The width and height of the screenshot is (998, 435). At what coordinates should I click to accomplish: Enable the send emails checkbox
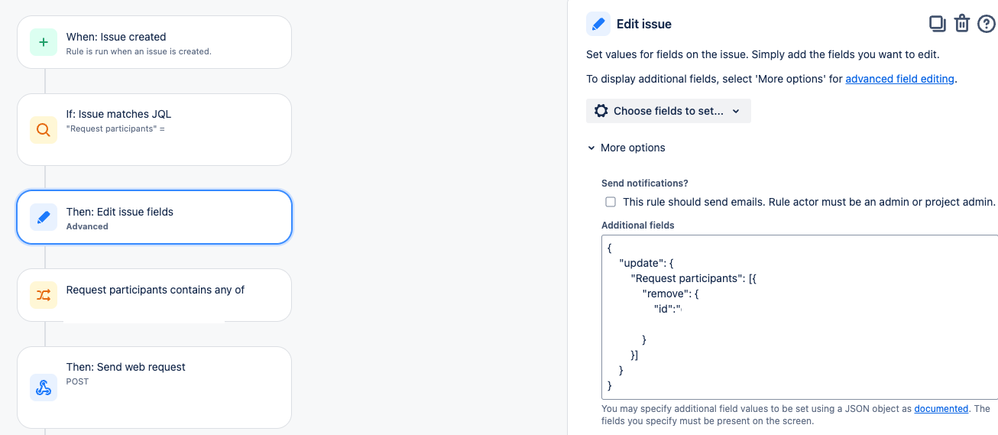(610, 202)
